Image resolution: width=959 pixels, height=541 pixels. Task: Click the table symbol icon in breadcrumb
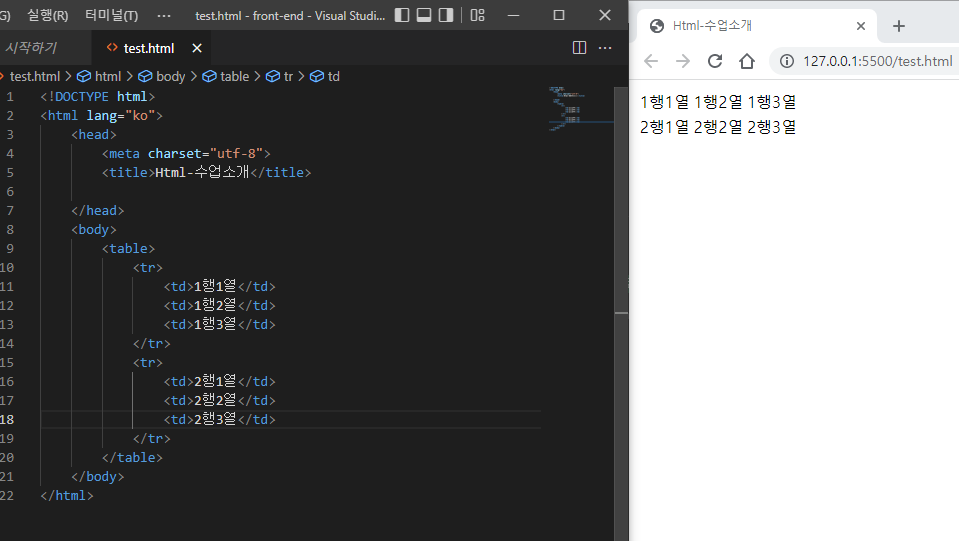[x=209, y=76]
